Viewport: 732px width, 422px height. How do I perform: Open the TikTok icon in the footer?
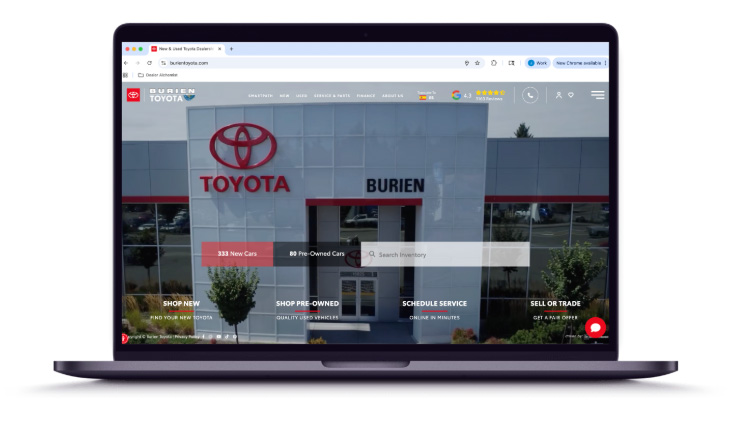227,337
